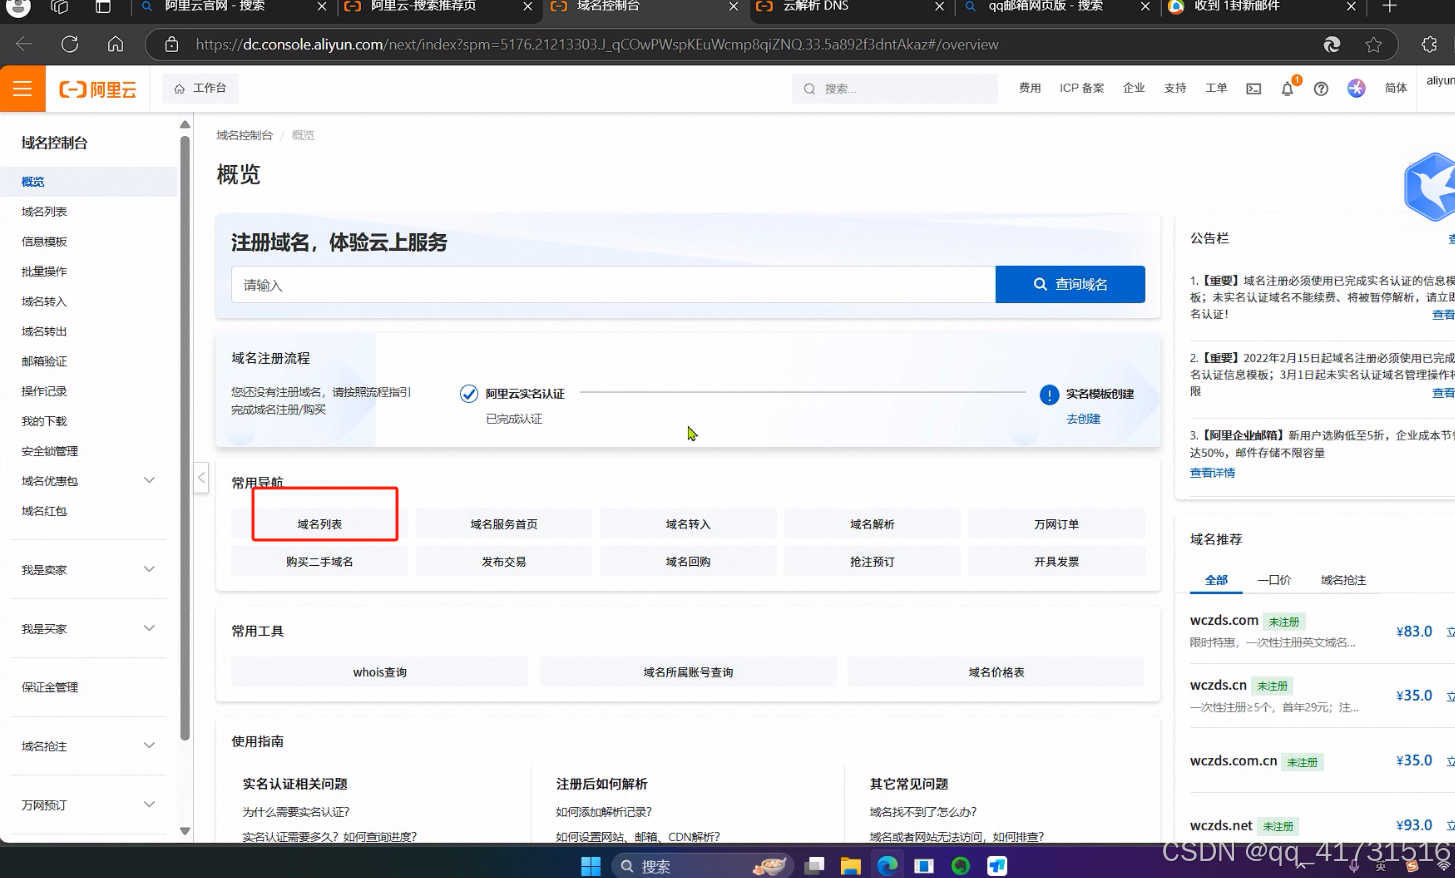Open the 域名价格表 tool

(996, 672)
